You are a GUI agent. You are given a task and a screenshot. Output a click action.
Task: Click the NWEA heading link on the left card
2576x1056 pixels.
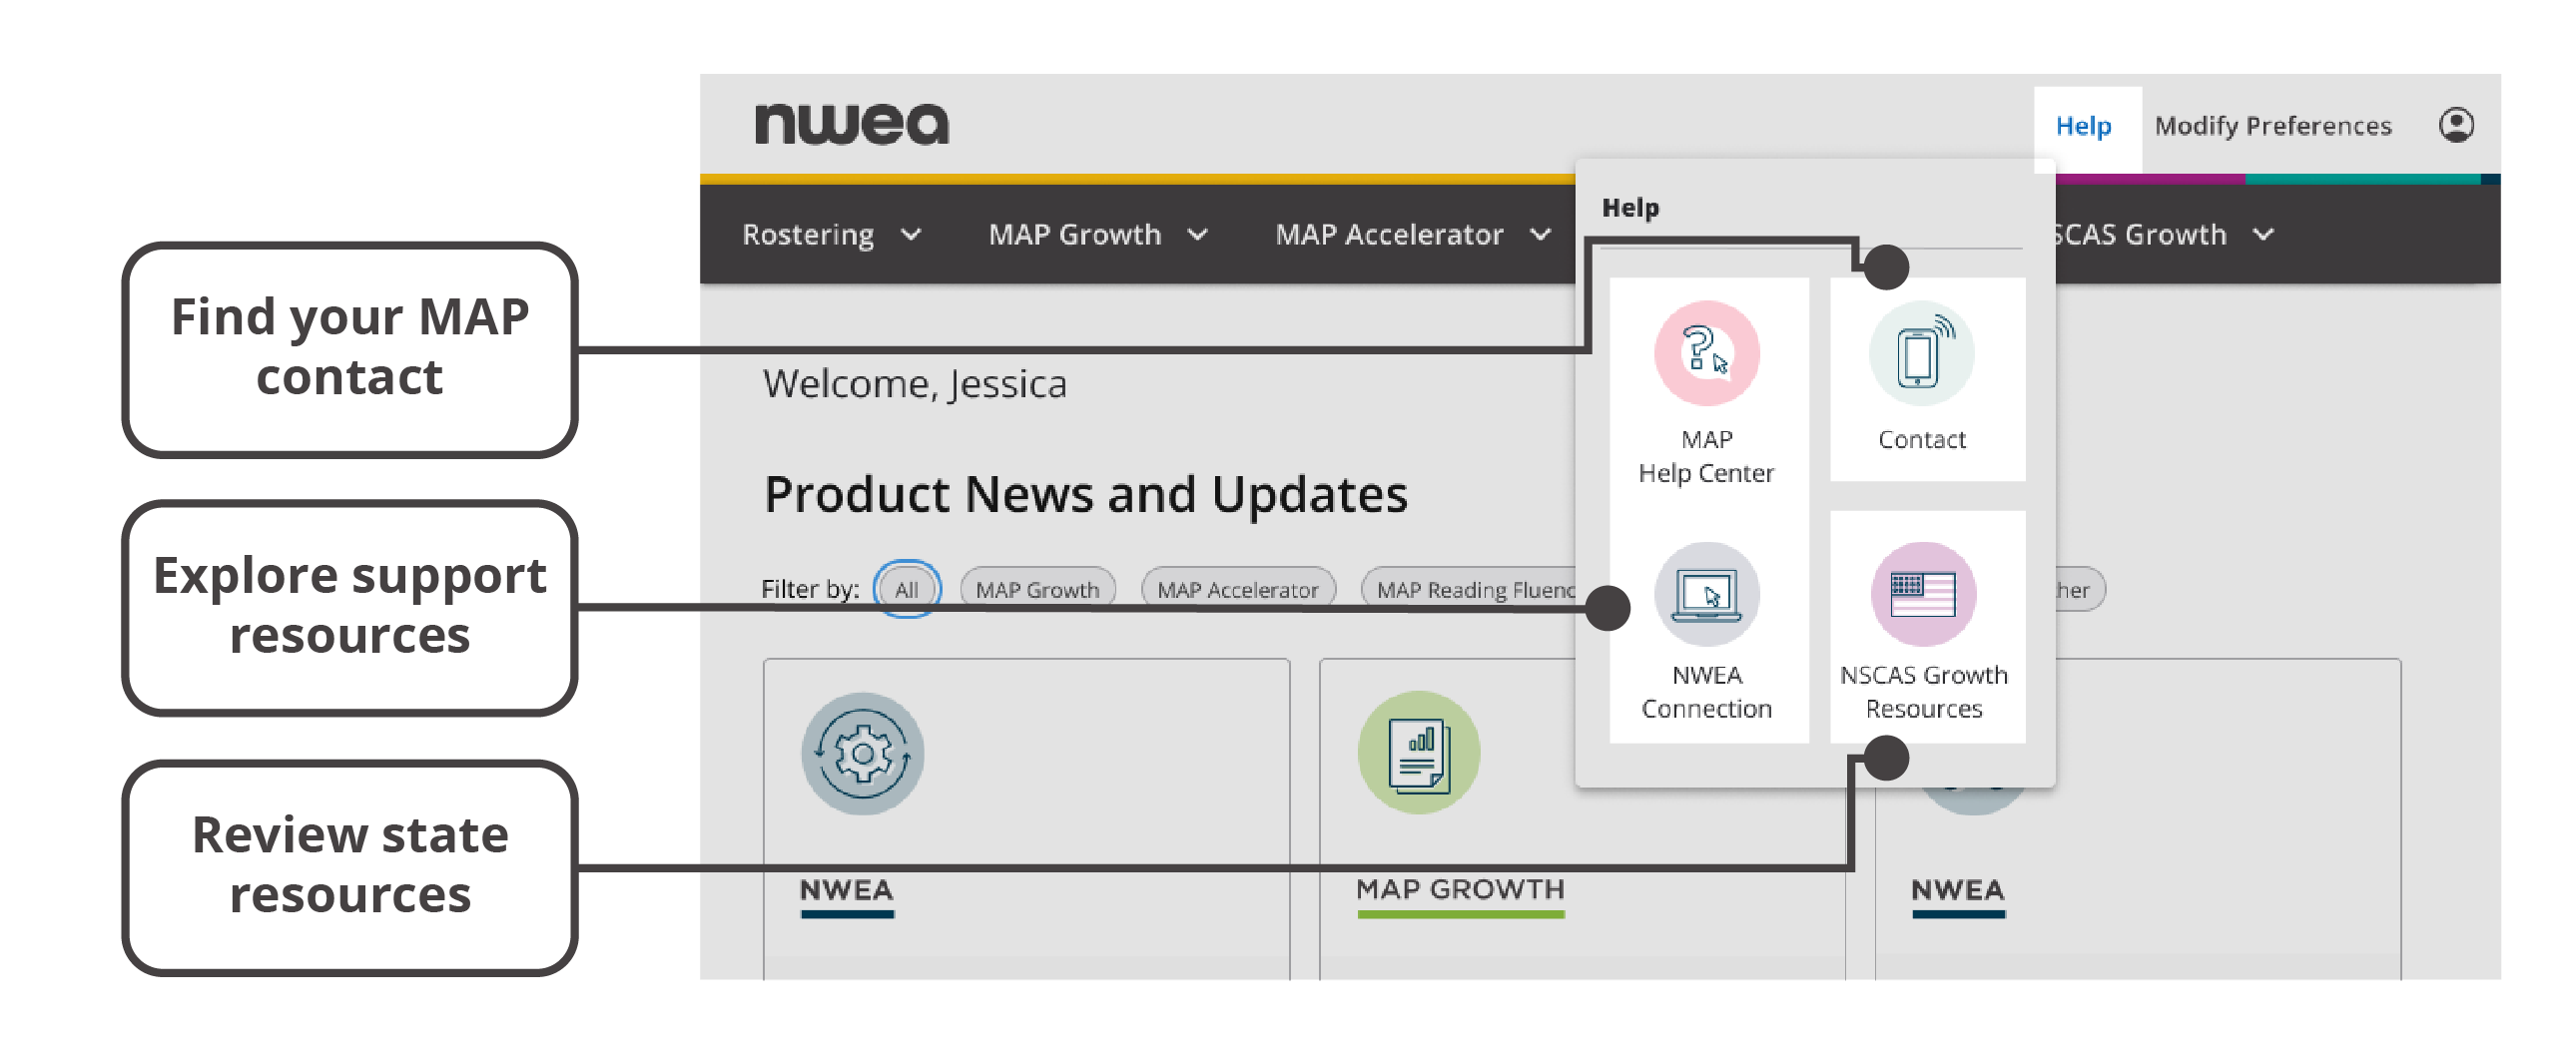847,890
